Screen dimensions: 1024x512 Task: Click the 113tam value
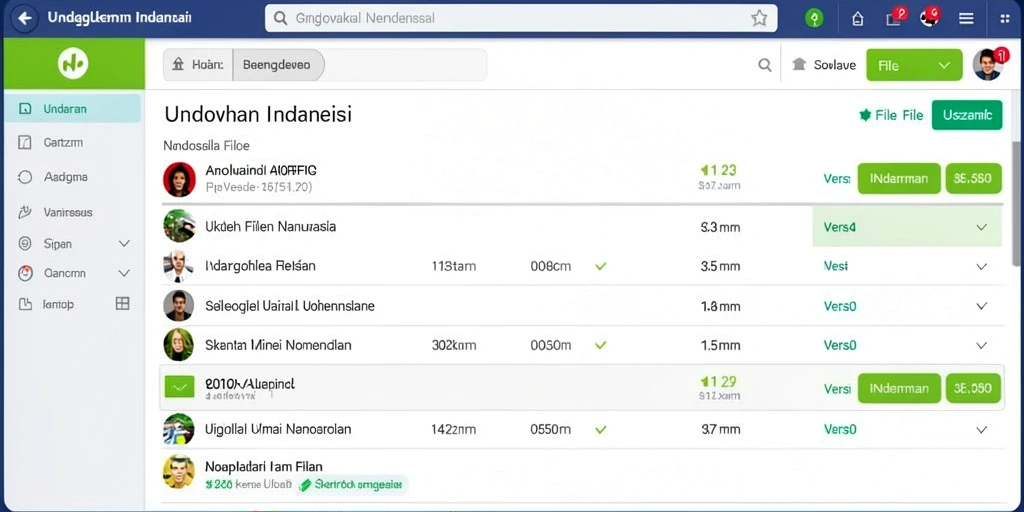tap(454, 266)
